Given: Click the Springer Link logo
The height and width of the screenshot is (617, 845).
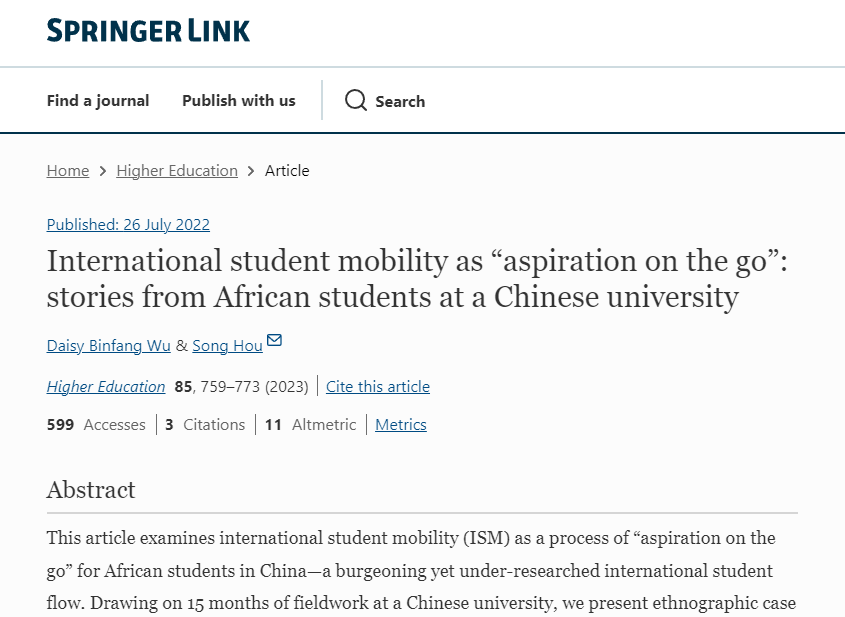Looking at the screenshot, I should [x=148, y=31].
